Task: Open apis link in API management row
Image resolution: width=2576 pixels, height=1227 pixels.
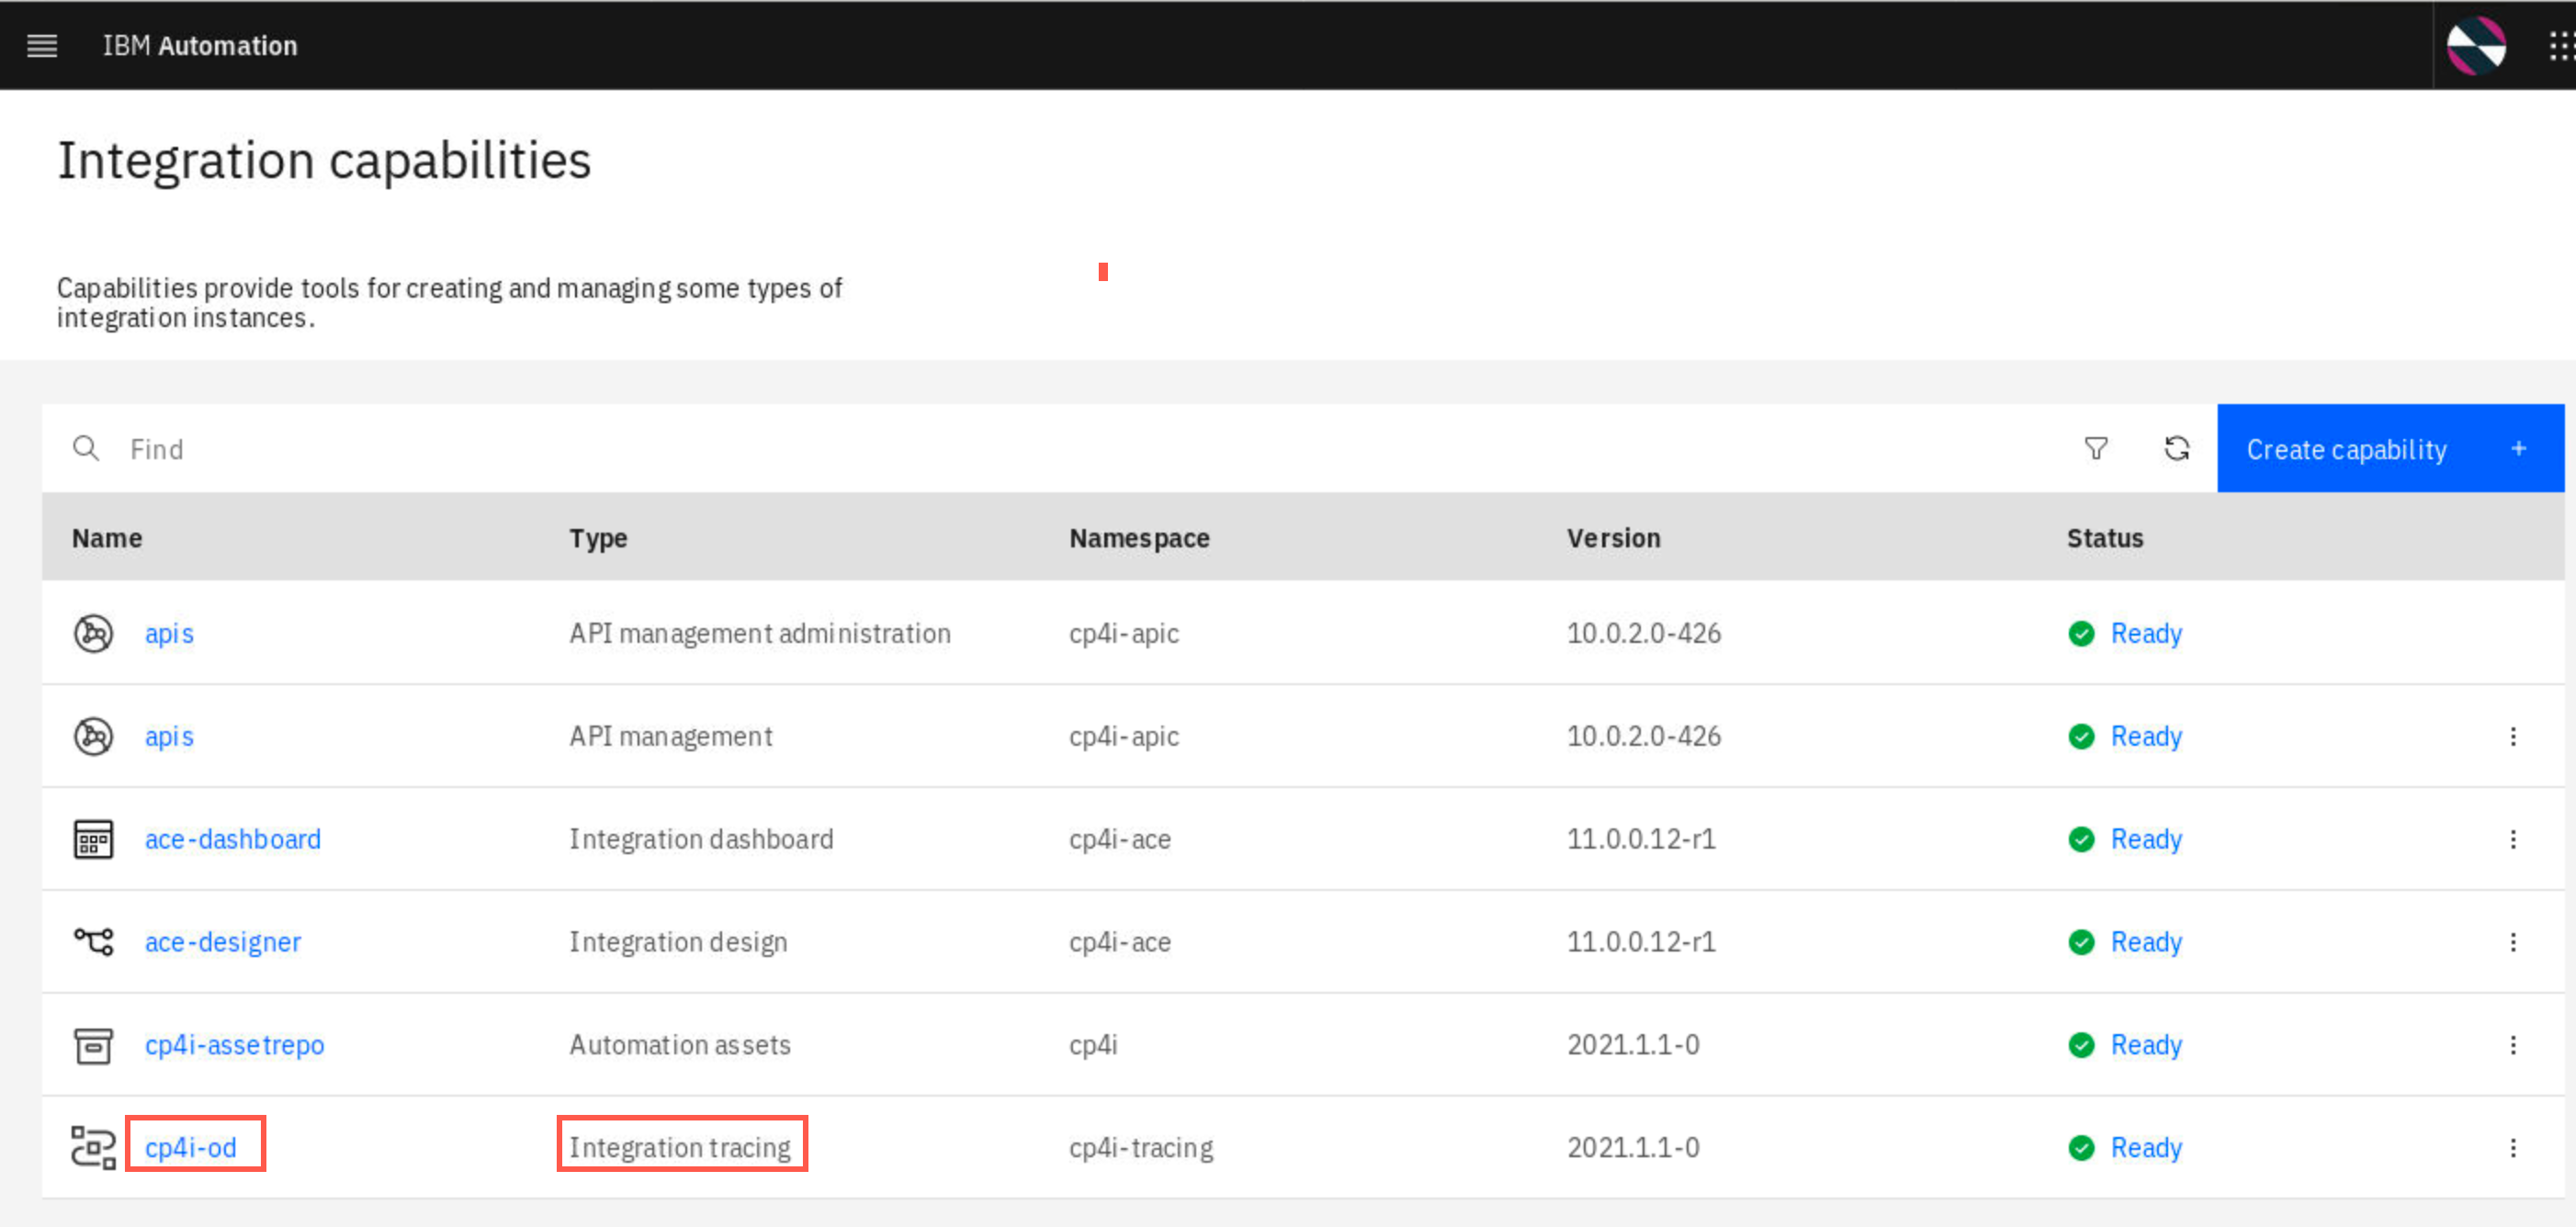Action: [169, 736]
